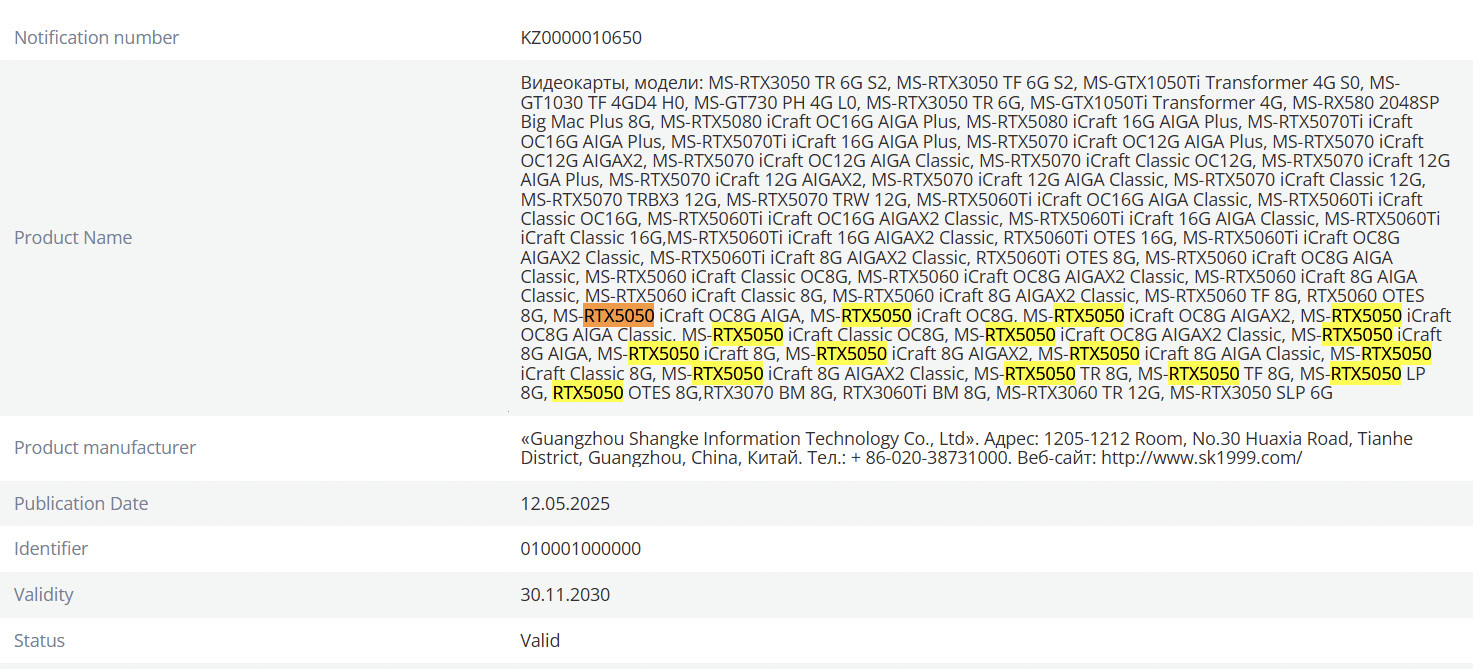The image size is (1473, 669).
Task: Click the address text "No.30 Huaxia Road"
Action: (1272, 439)
